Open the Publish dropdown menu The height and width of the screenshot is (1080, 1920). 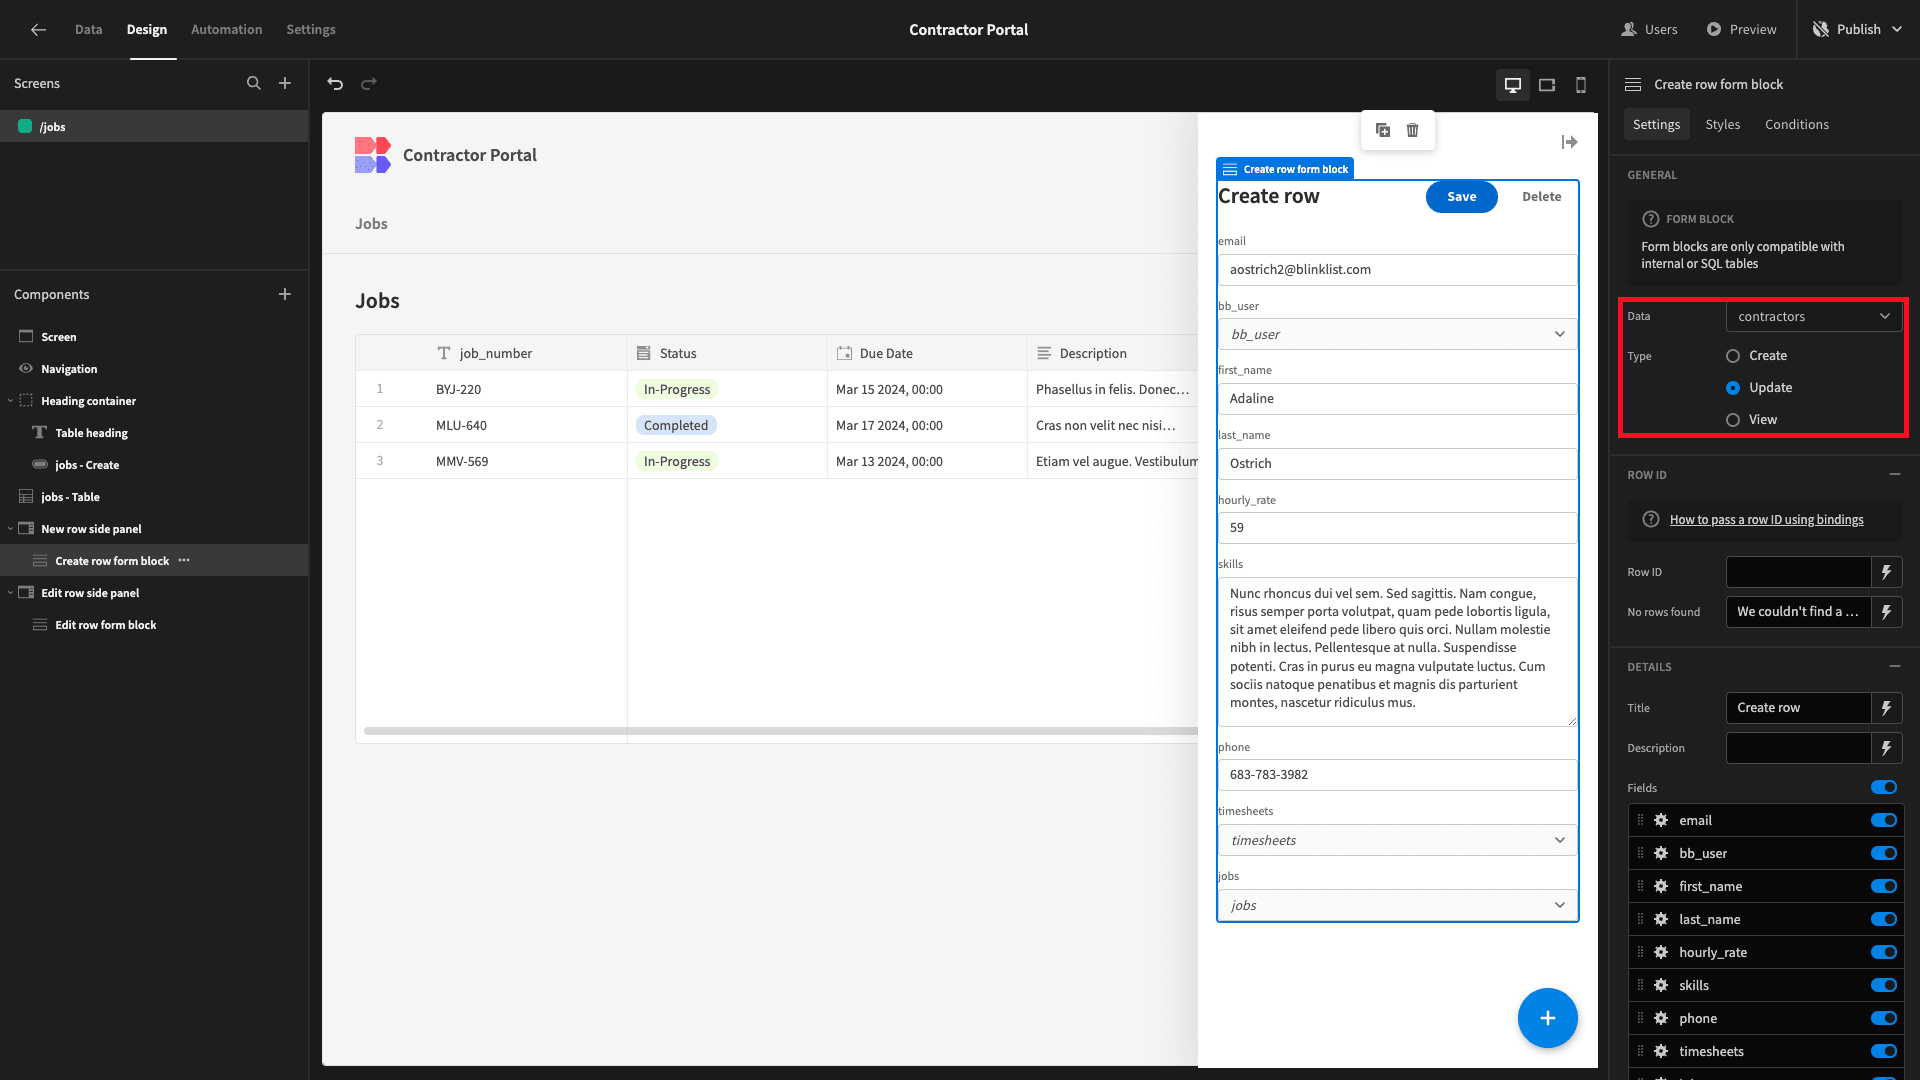tap(1857, 29)
